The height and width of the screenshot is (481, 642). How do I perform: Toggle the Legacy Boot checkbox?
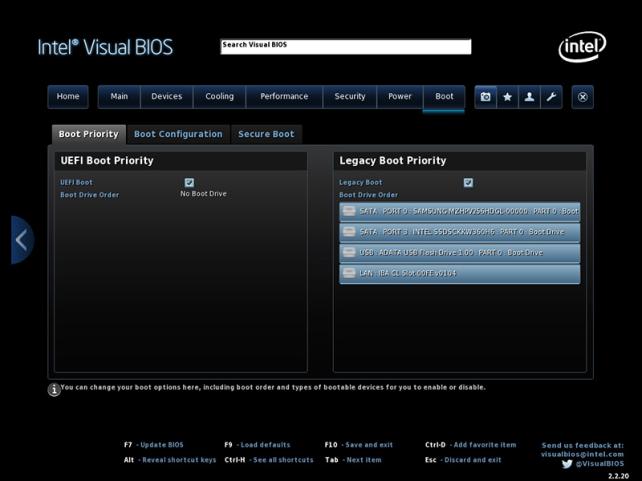468,183
